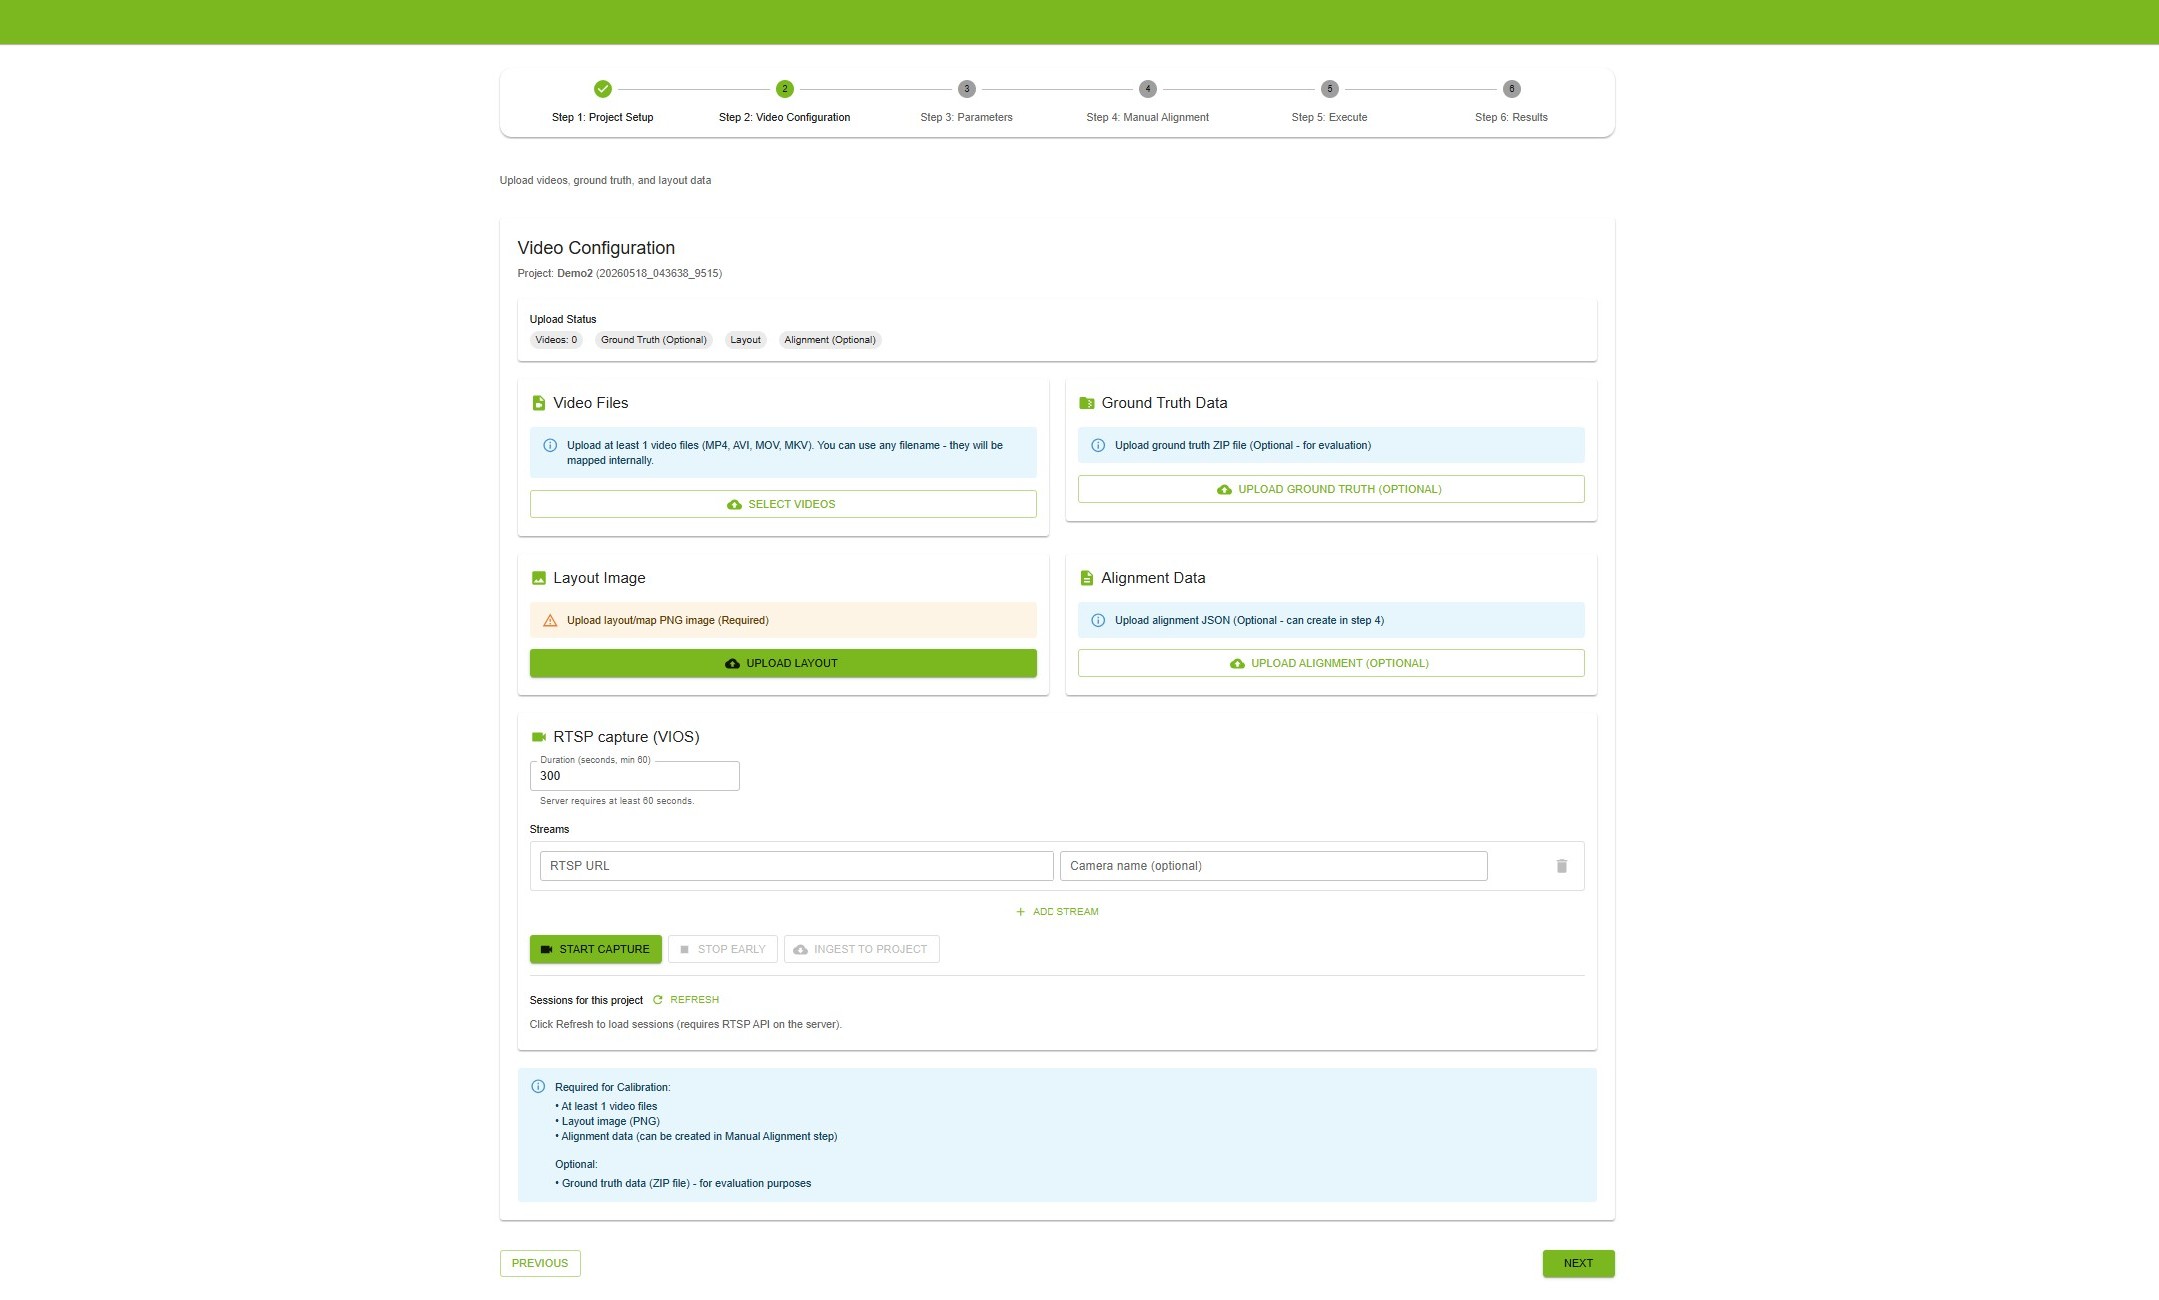Go back with the Previous button
Viewport: 2159px width, 1300px height.
(540, 1263)
